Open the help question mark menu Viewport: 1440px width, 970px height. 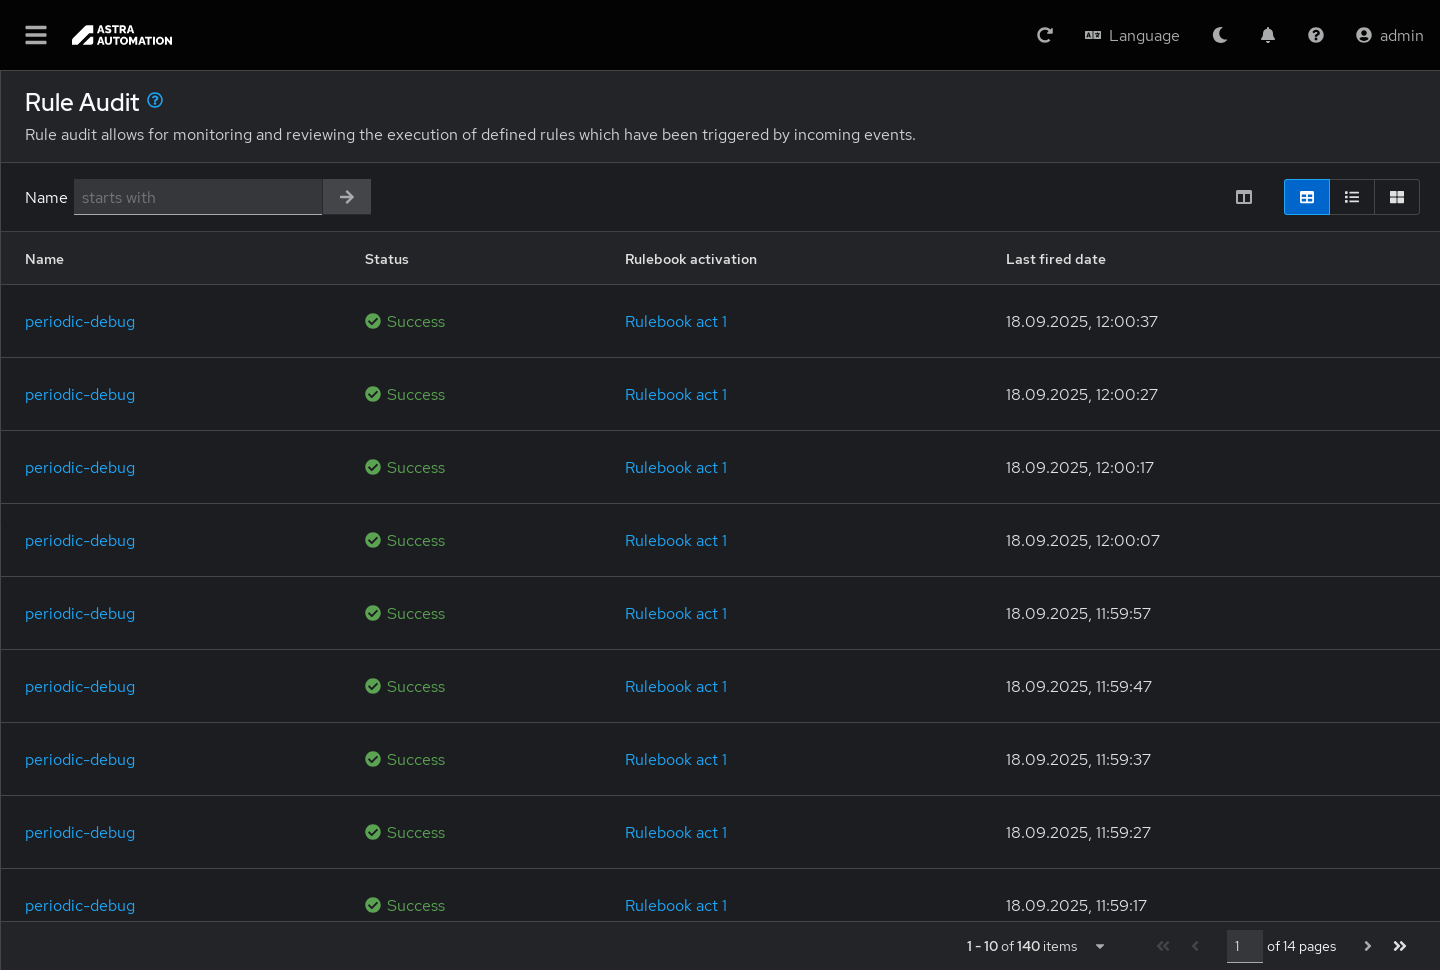coord(1316,35)
